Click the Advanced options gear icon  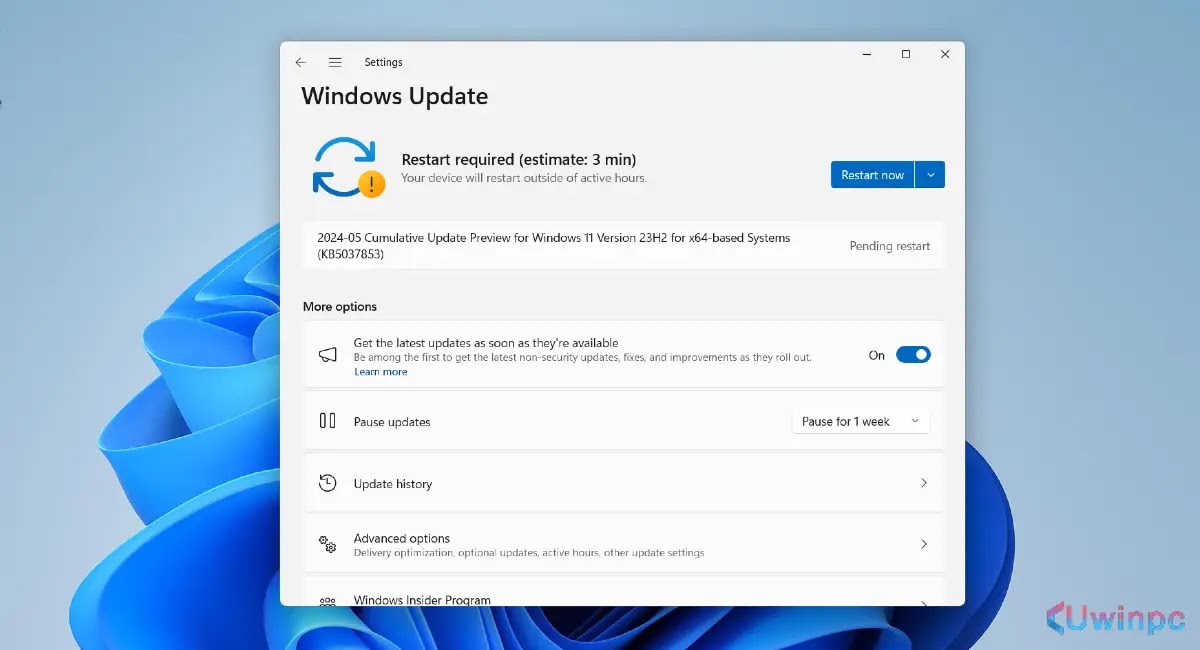pyautogui.click(x=327, y=544)
